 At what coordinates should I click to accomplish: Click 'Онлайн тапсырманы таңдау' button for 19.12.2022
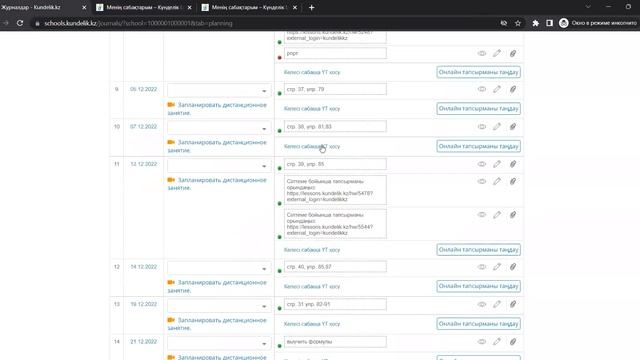[x=478, y=324]
